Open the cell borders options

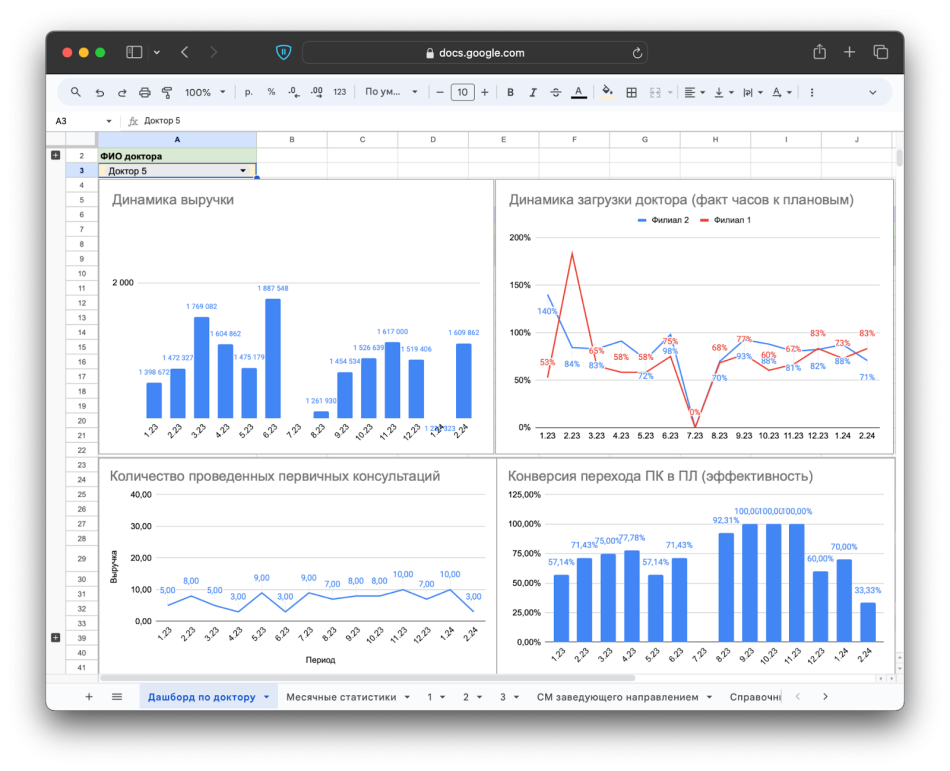point(631,92)
